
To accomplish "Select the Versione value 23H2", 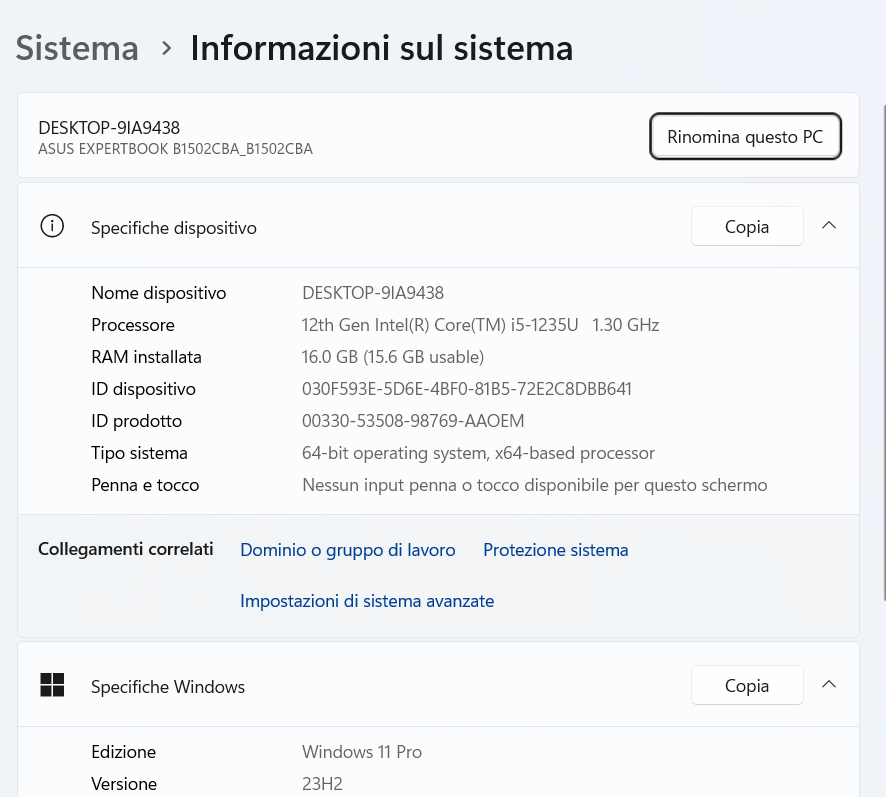I will 322,784.
